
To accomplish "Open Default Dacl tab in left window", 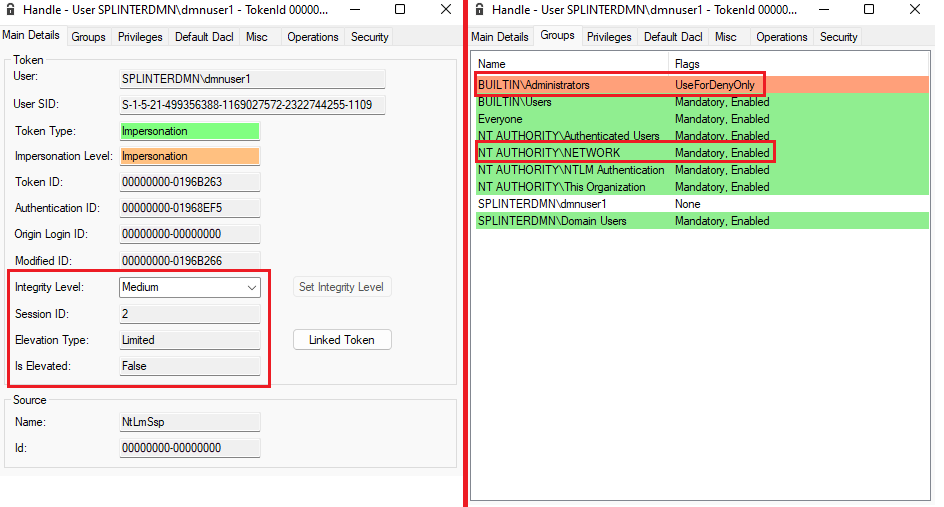I will 205,37.
